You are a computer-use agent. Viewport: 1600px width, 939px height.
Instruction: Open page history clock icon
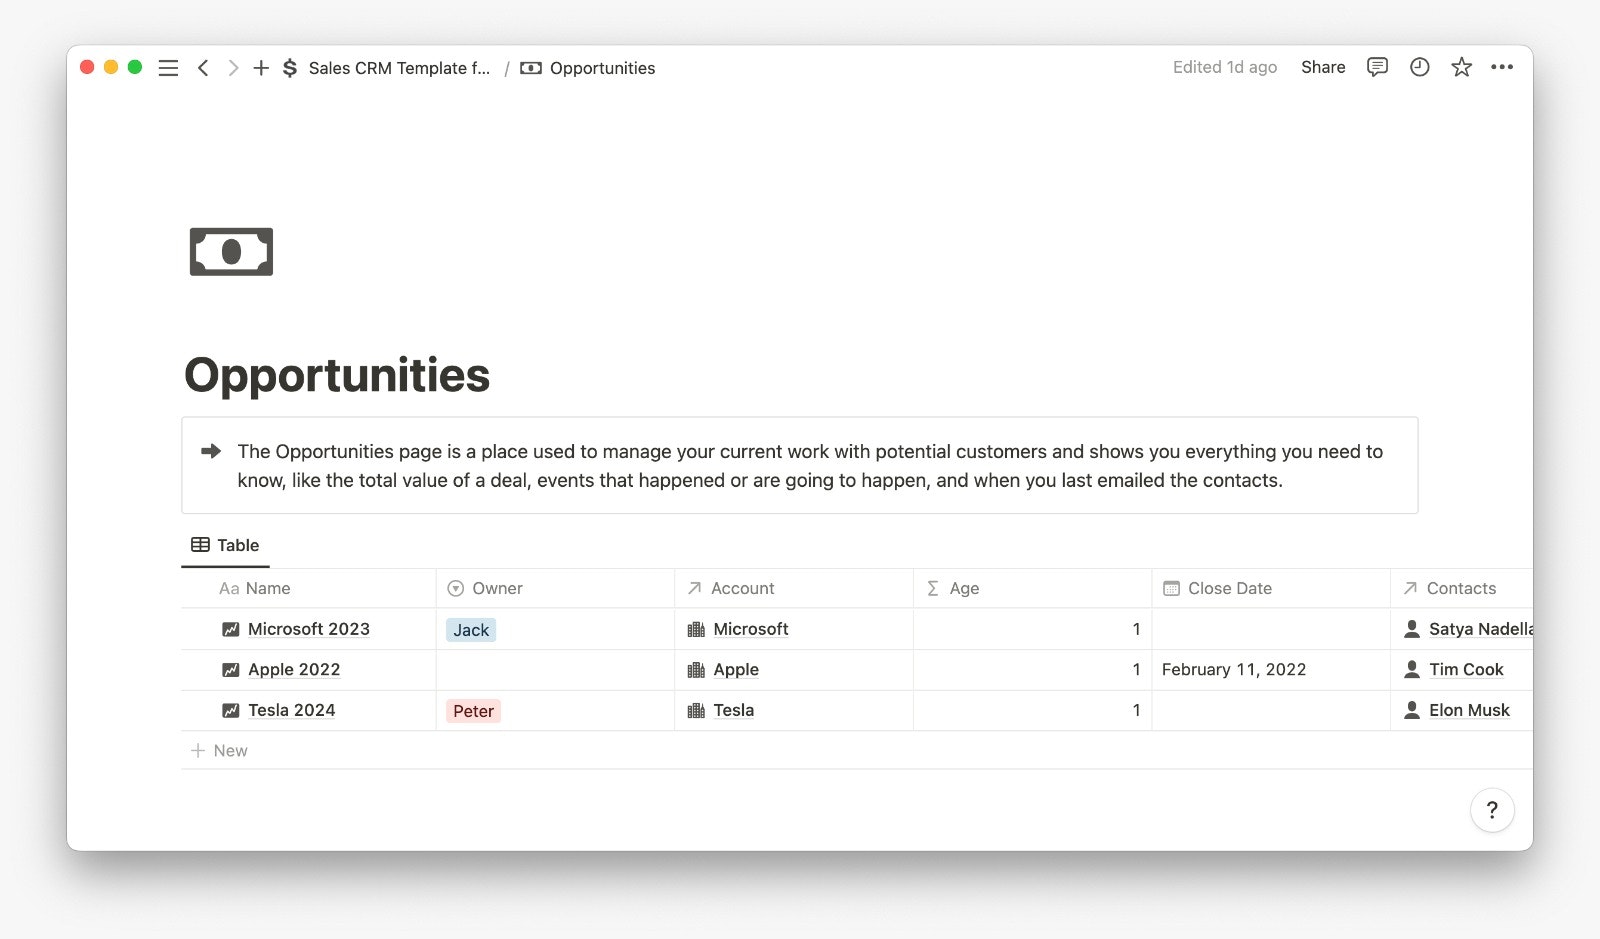click(1419, 67)
